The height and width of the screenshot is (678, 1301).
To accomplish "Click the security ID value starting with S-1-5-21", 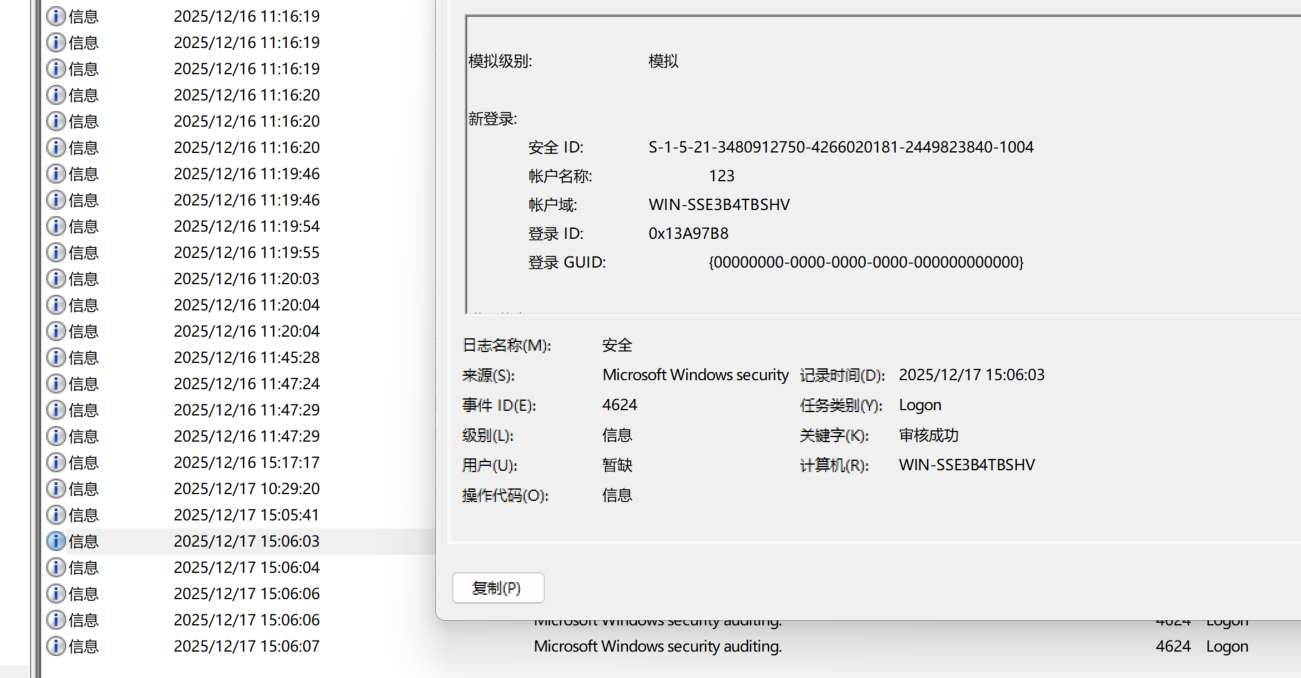I will tap(840, 147).
